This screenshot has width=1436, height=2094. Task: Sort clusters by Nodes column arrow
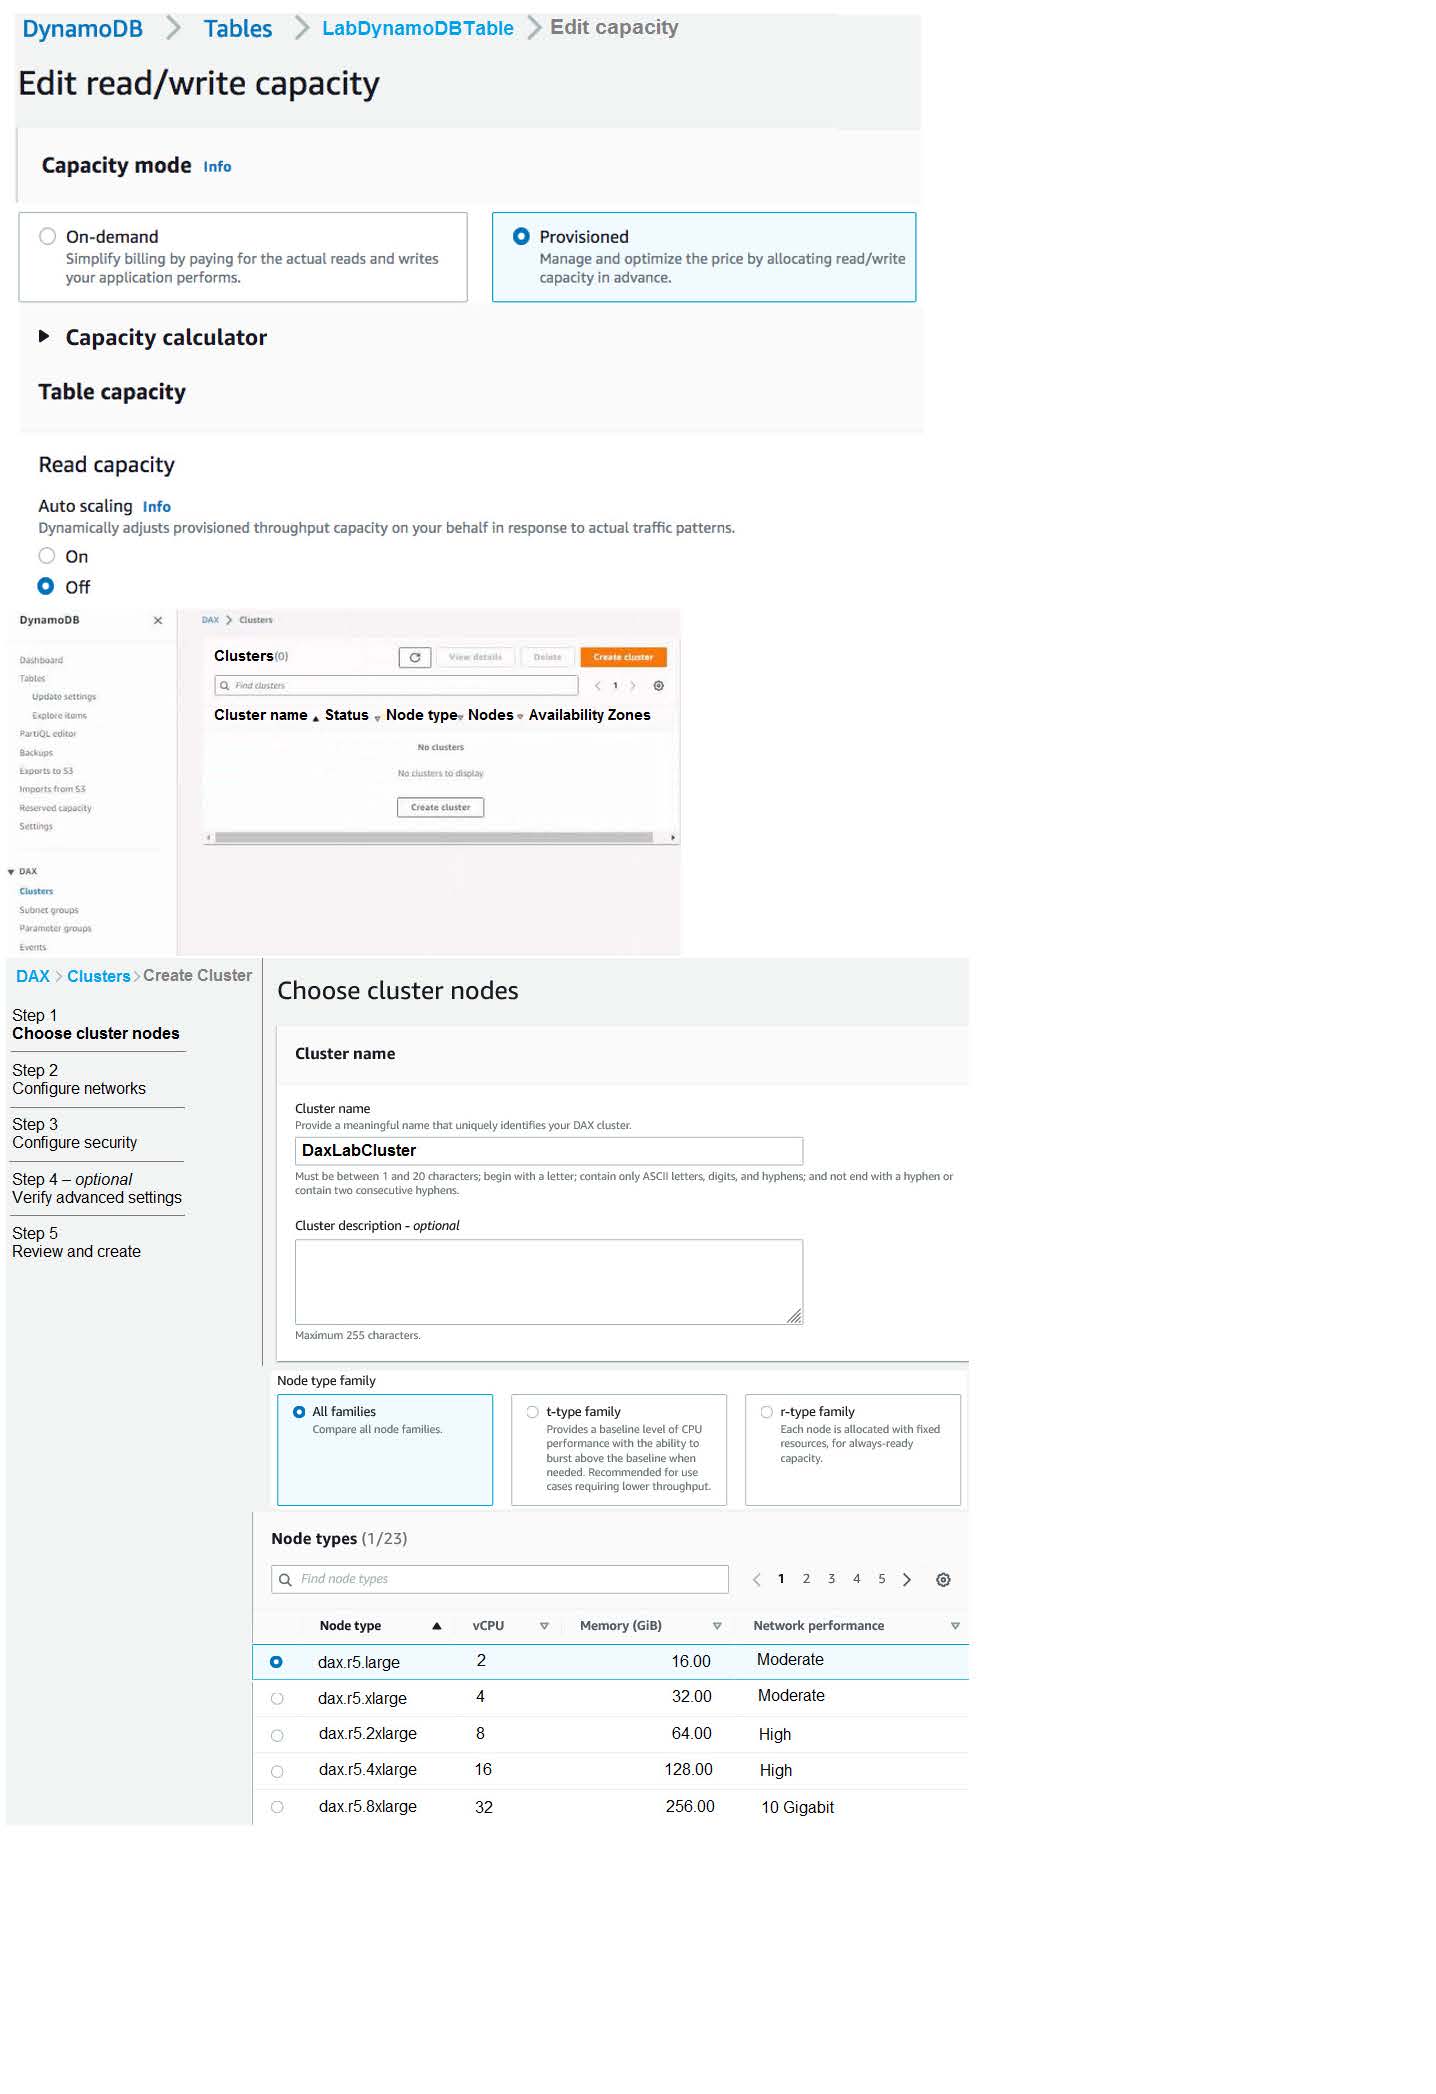click(520, 718)
